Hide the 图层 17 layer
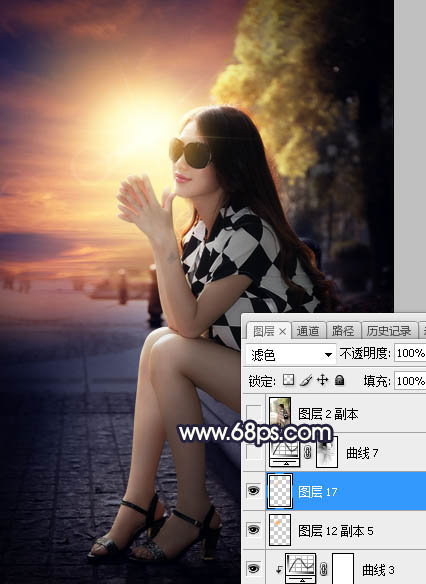 [x=254, y=491]
